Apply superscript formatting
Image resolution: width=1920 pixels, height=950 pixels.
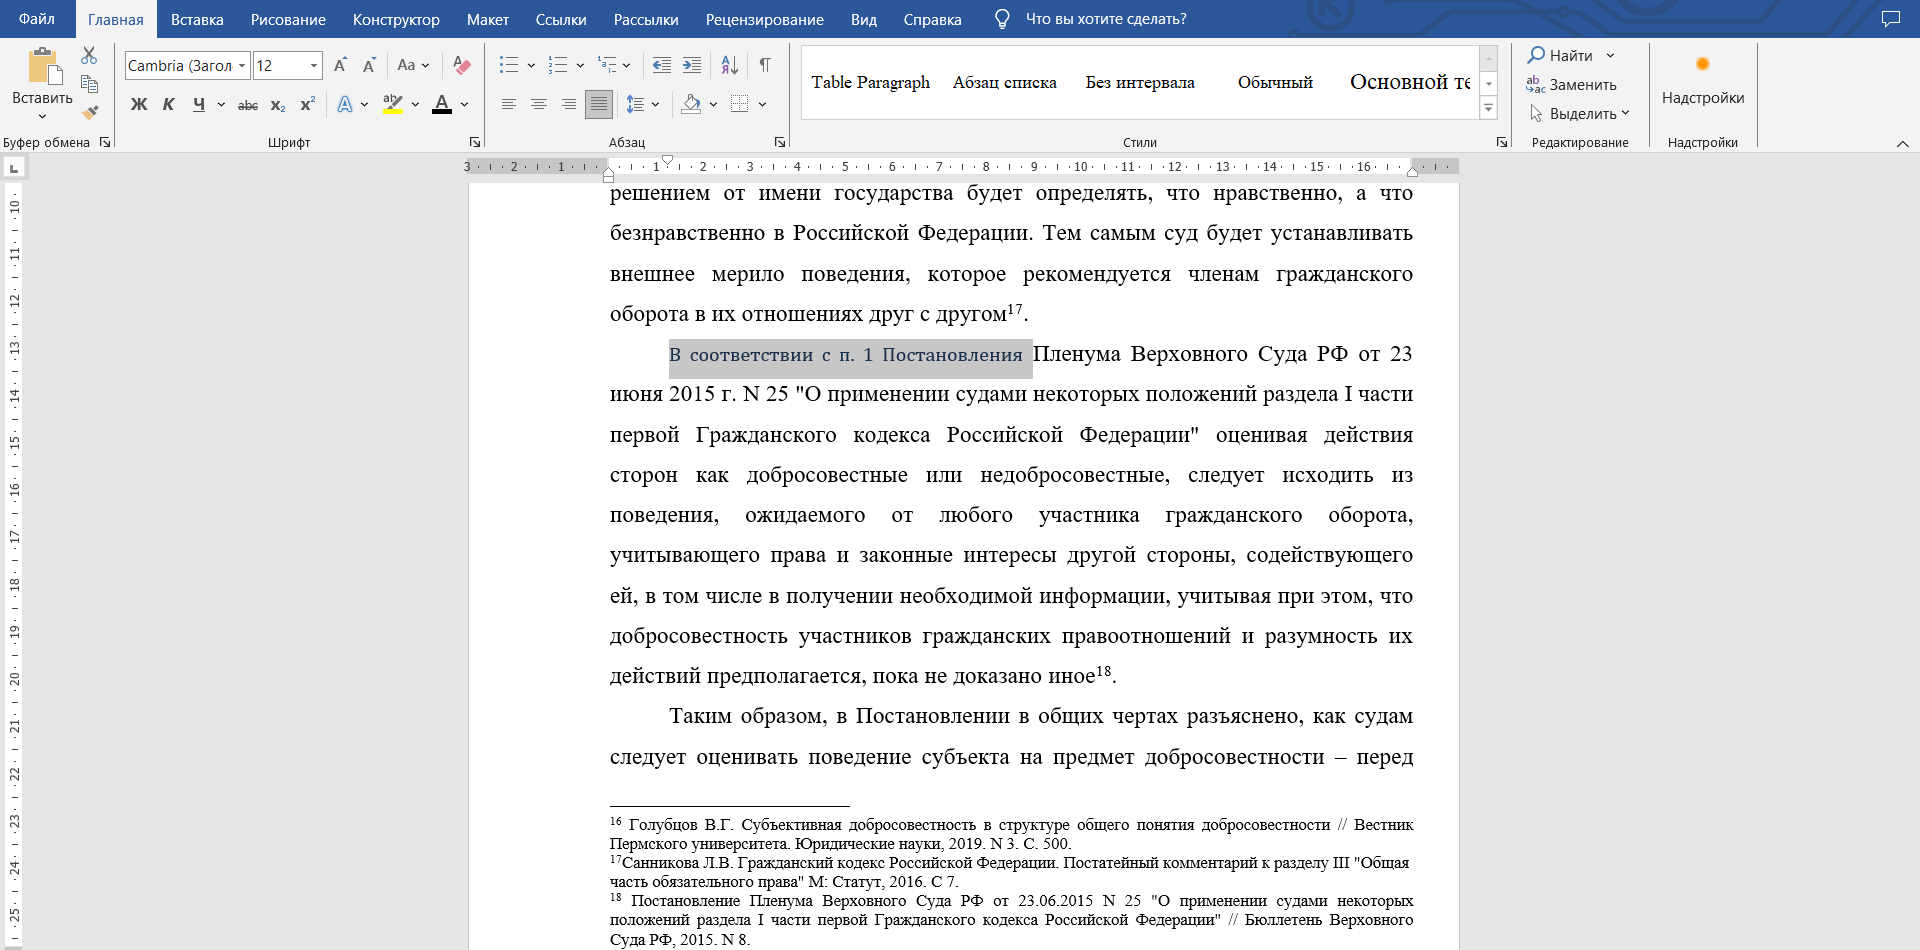308,104
